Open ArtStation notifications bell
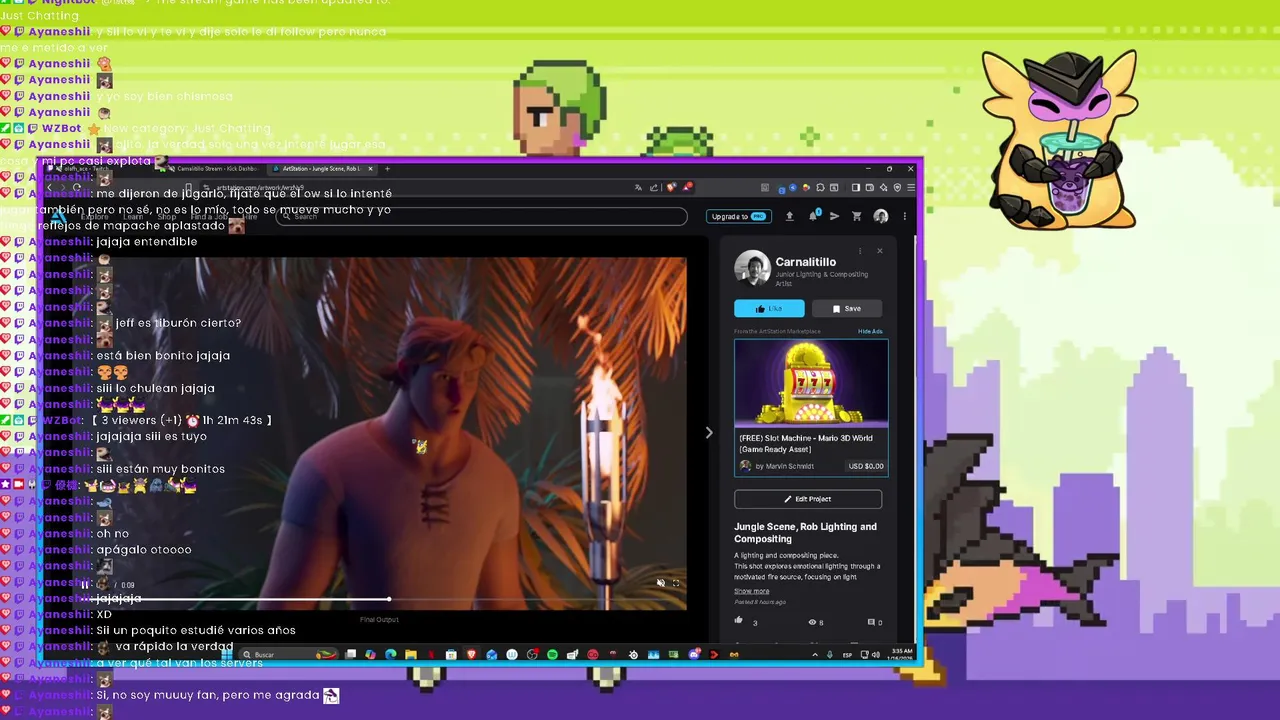 click(x=813, y=216)
